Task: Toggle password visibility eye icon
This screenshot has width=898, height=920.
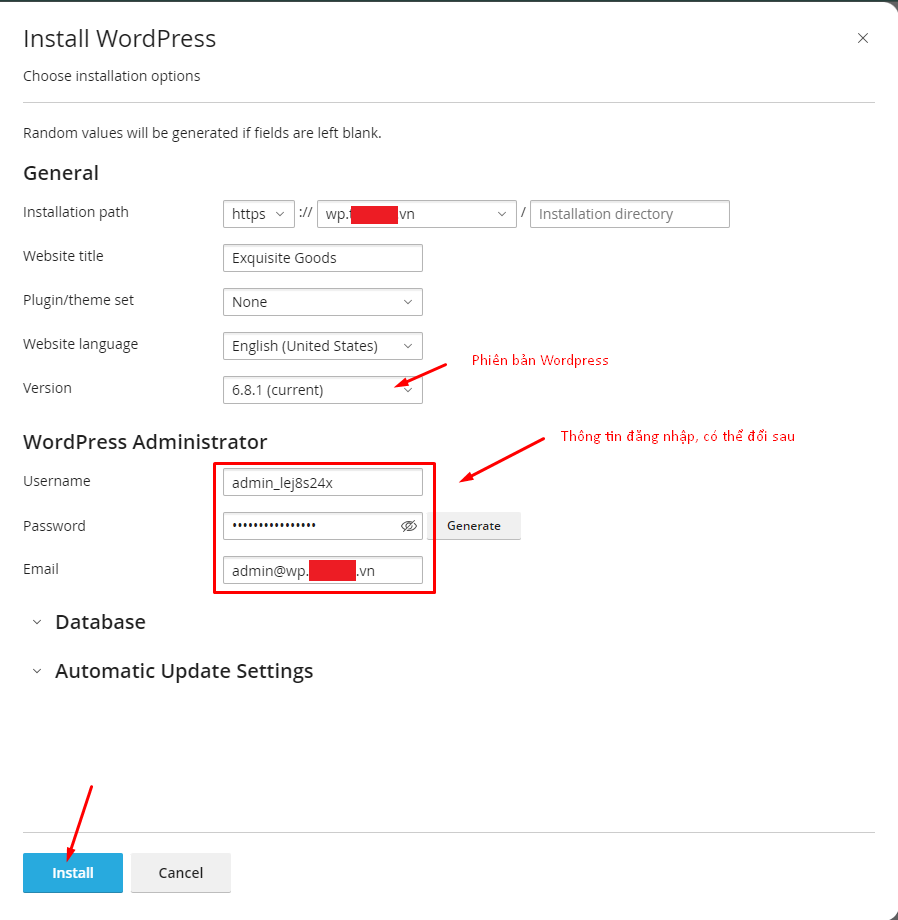Action: click(408, 526)
